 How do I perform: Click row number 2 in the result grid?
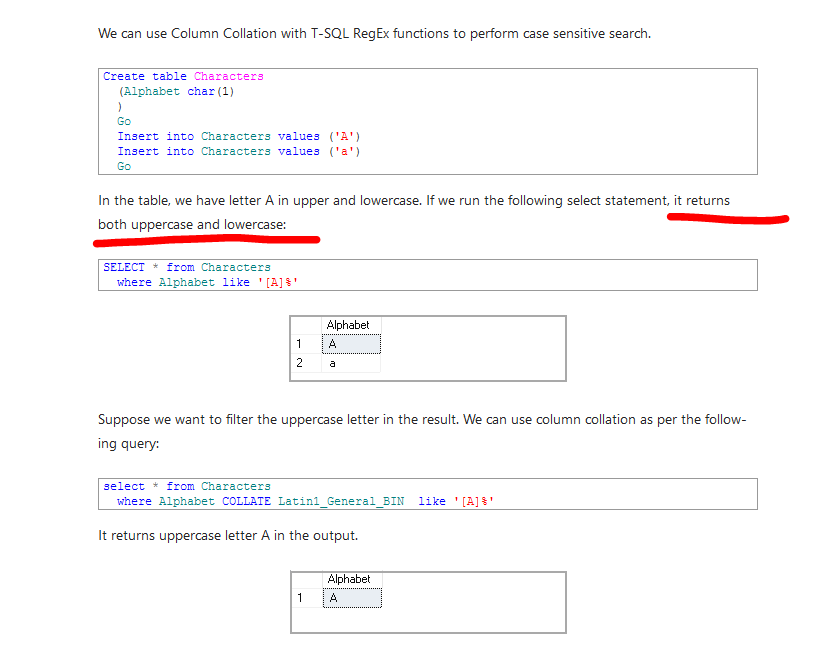[299, 363]
